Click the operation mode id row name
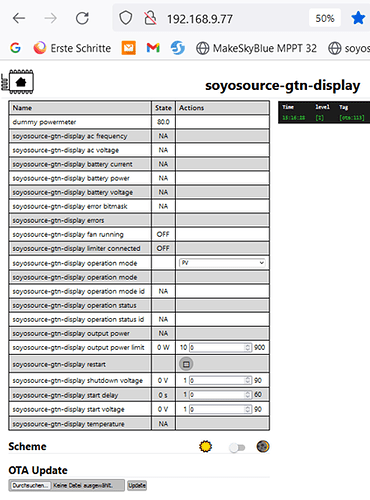Screen dimensions: 370x500 click(79, 291)
